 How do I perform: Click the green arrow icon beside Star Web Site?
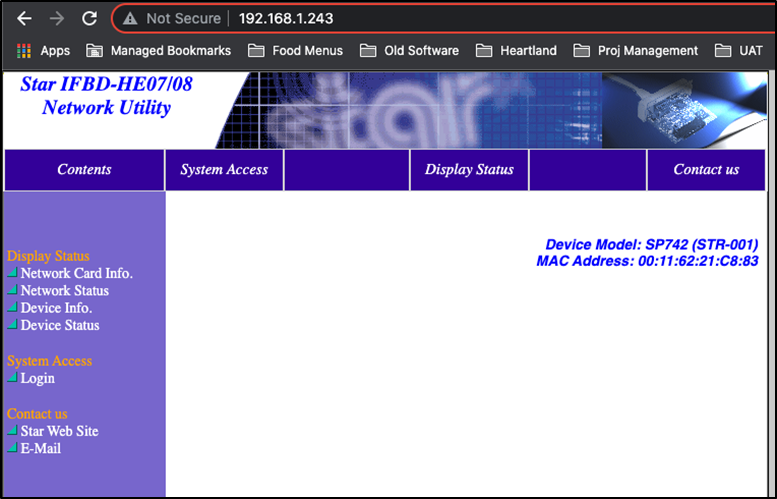pos(12,430)
